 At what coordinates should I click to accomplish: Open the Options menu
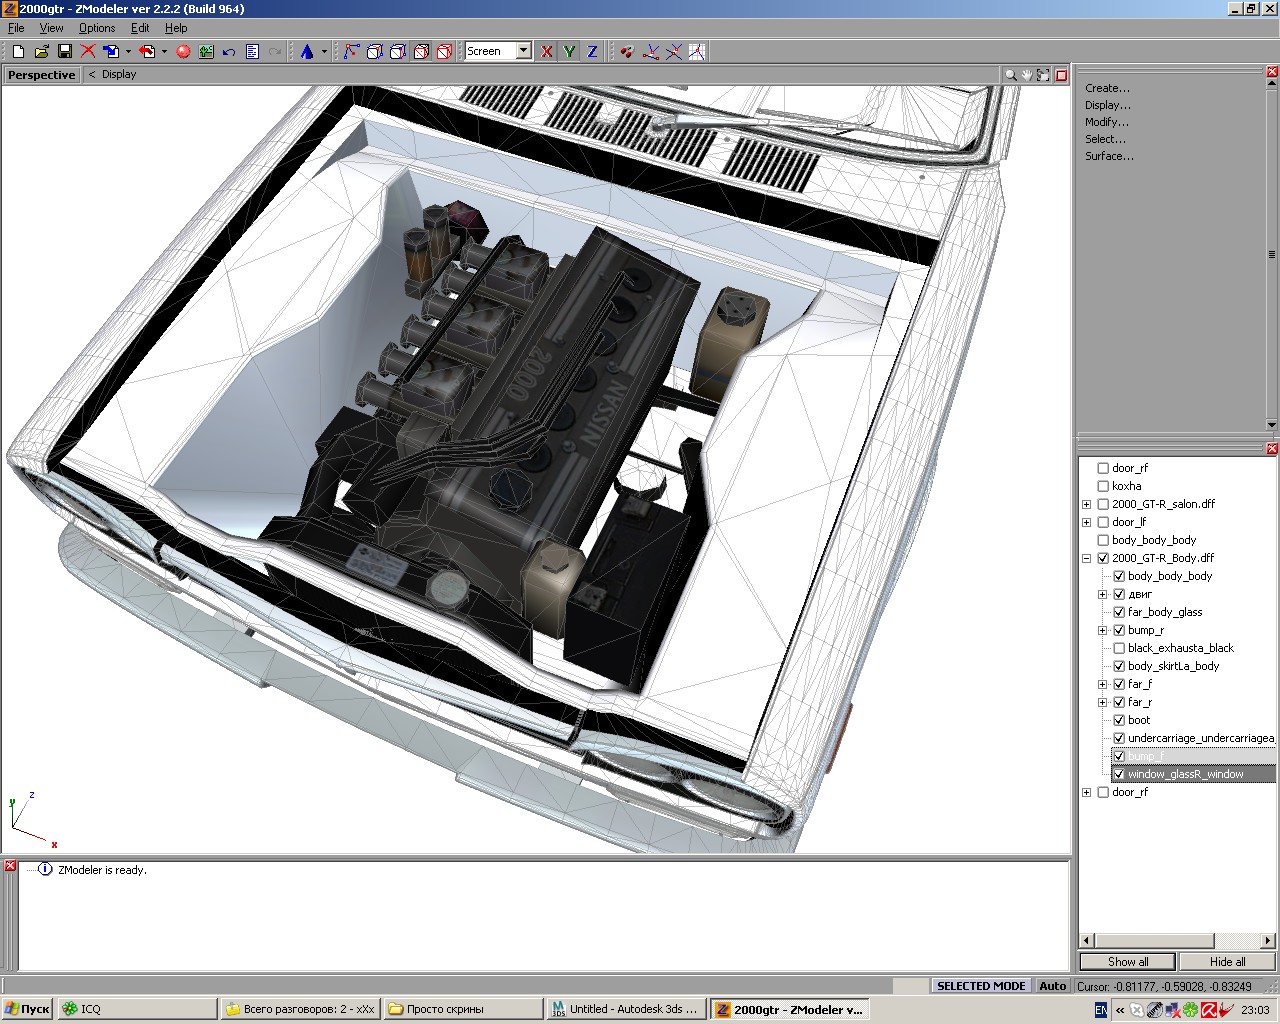pyautogui.click(x=97, y=28)
